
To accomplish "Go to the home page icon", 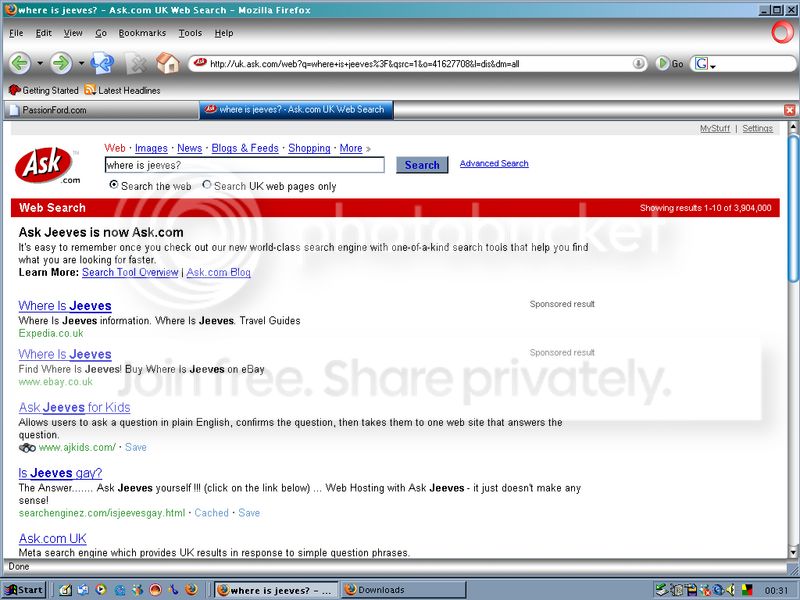I will 168,63.
